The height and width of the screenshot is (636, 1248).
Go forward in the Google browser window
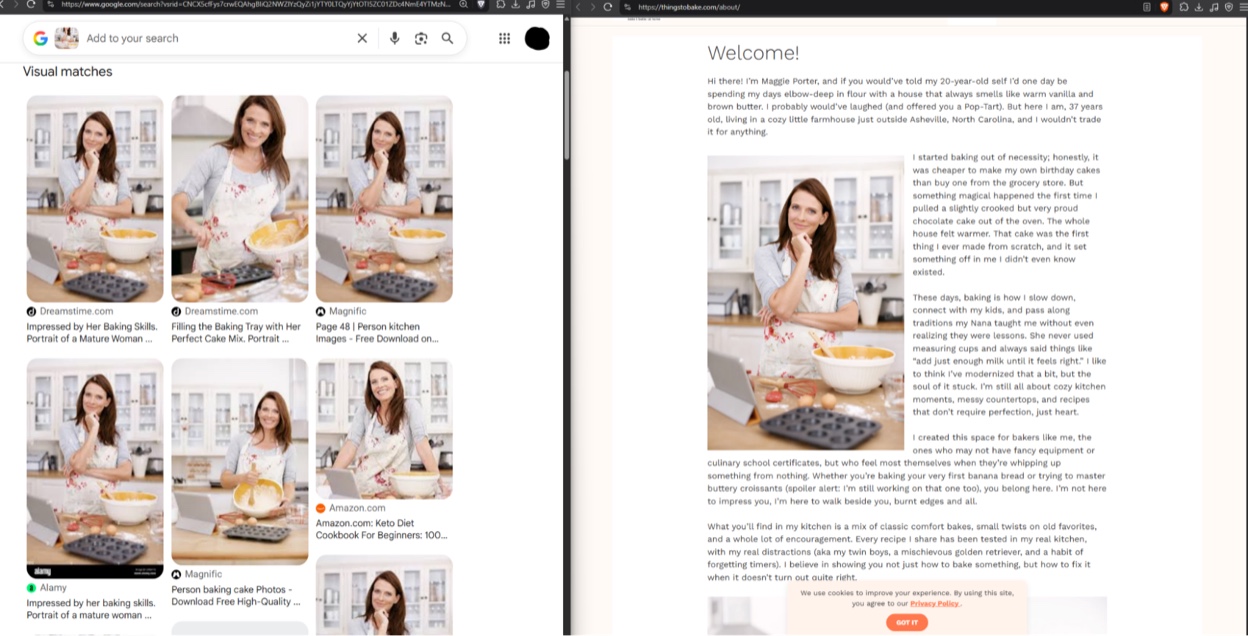(15, 5)
